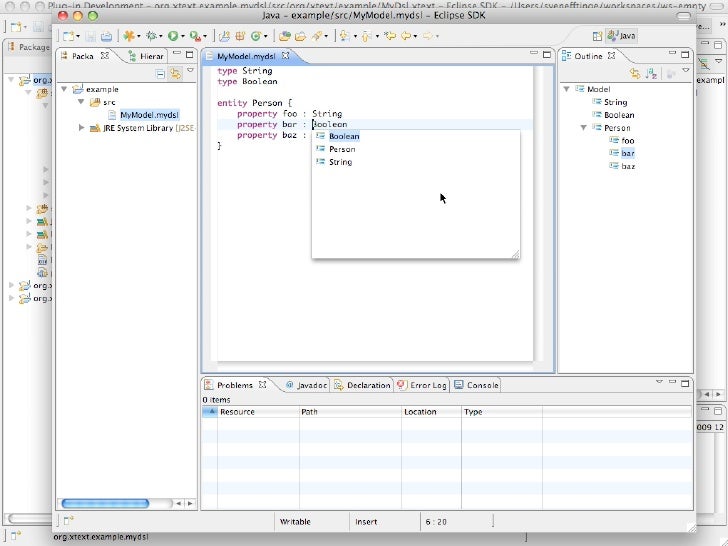Click the Search flashlight icon
The height and width of the screenshot is (546, 728).
(x=317, y=36)
